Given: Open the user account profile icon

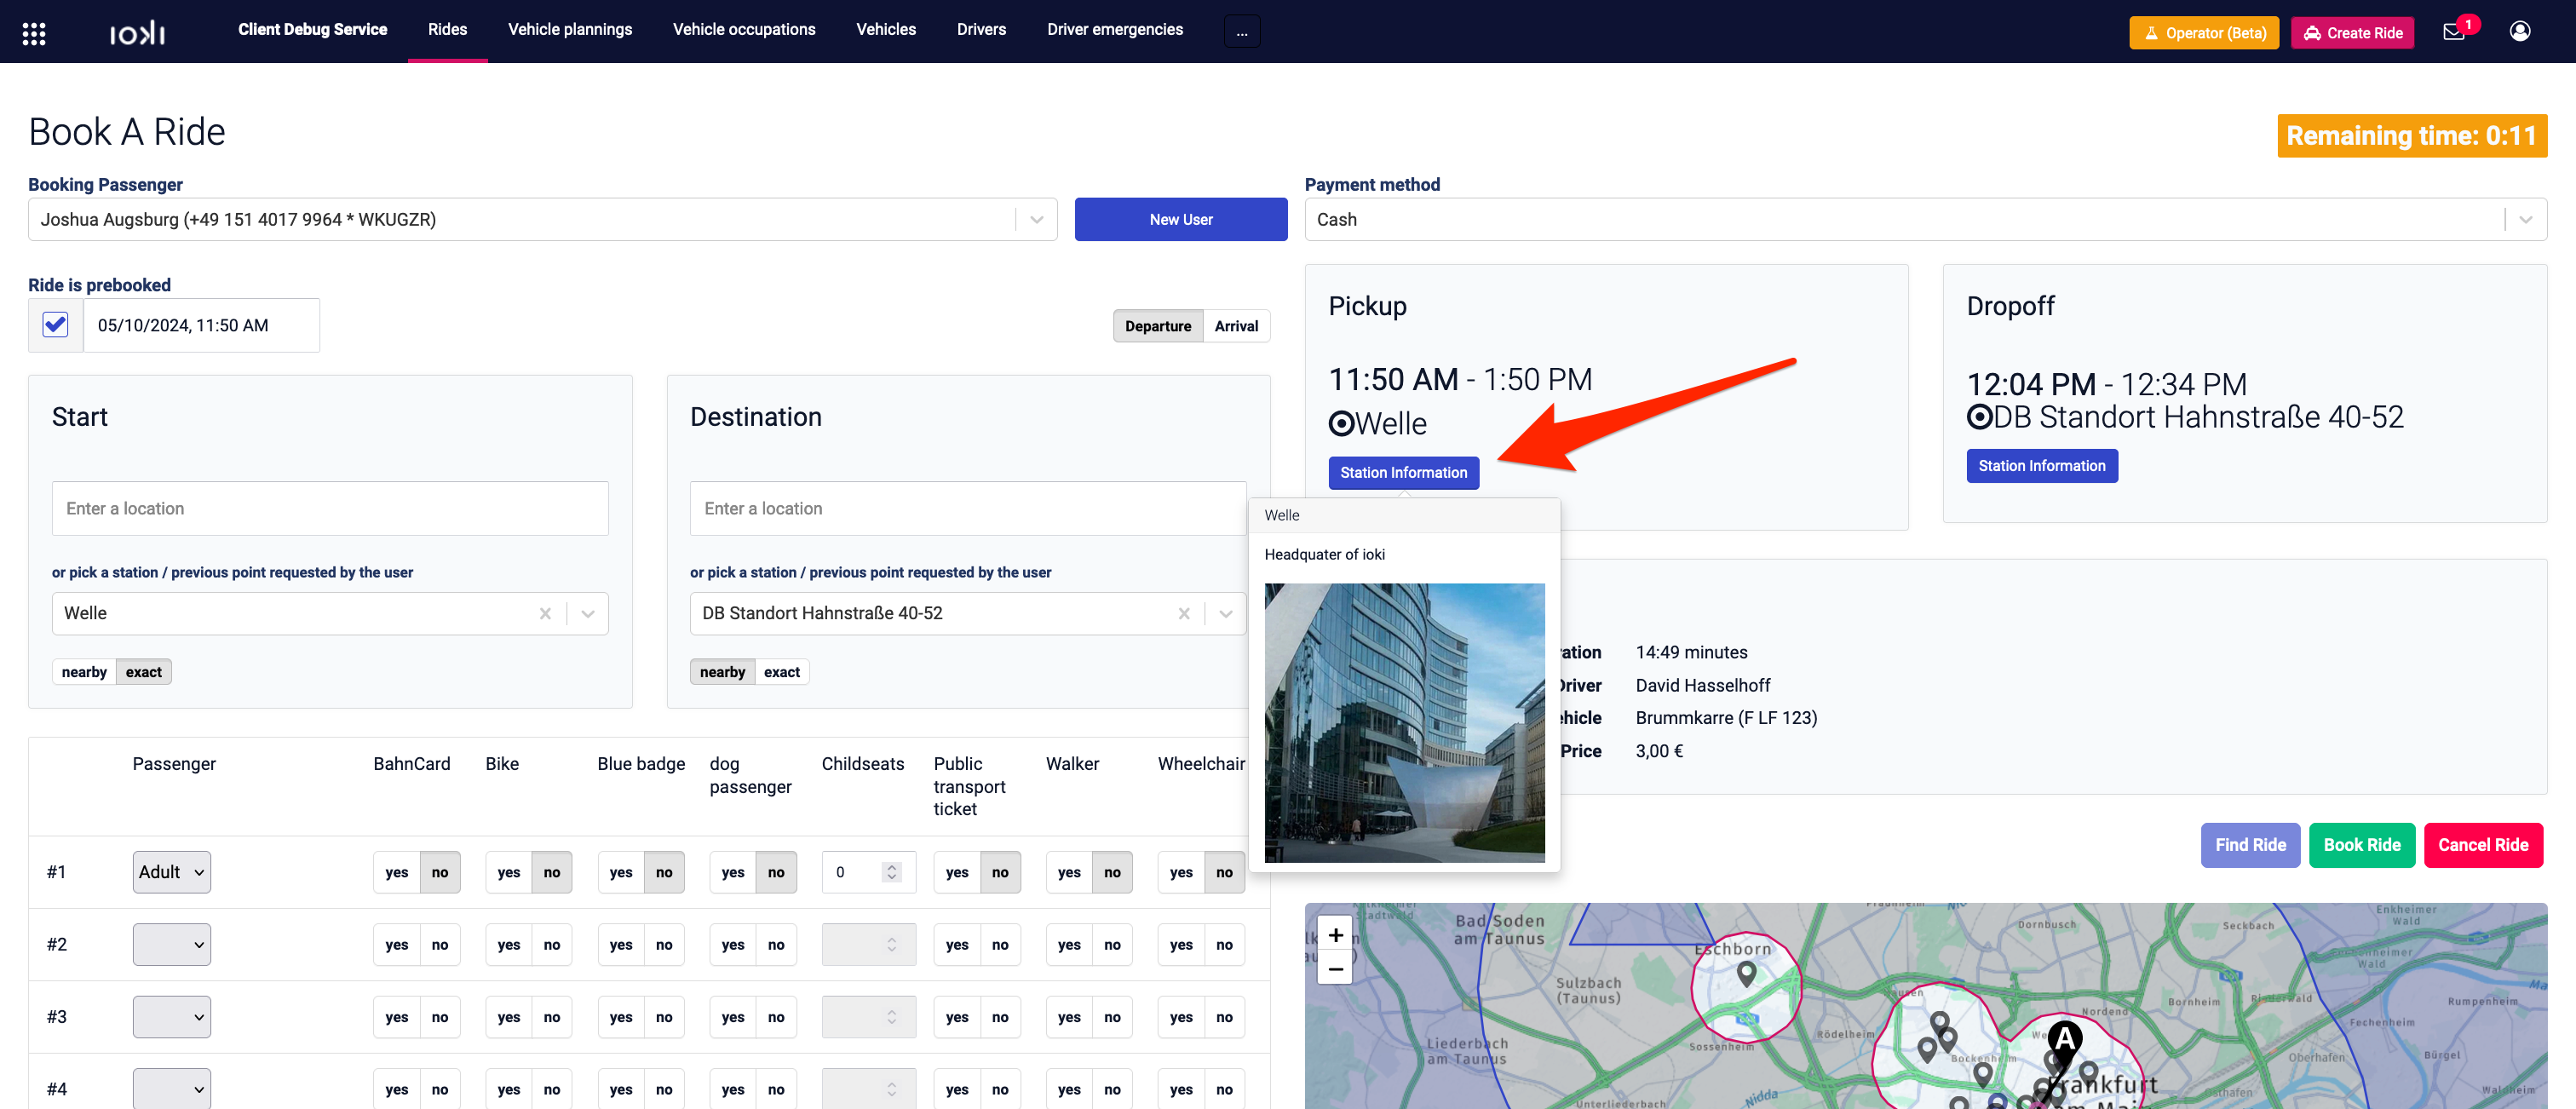Looking at the screenshot, I should tap(2520, 32).
